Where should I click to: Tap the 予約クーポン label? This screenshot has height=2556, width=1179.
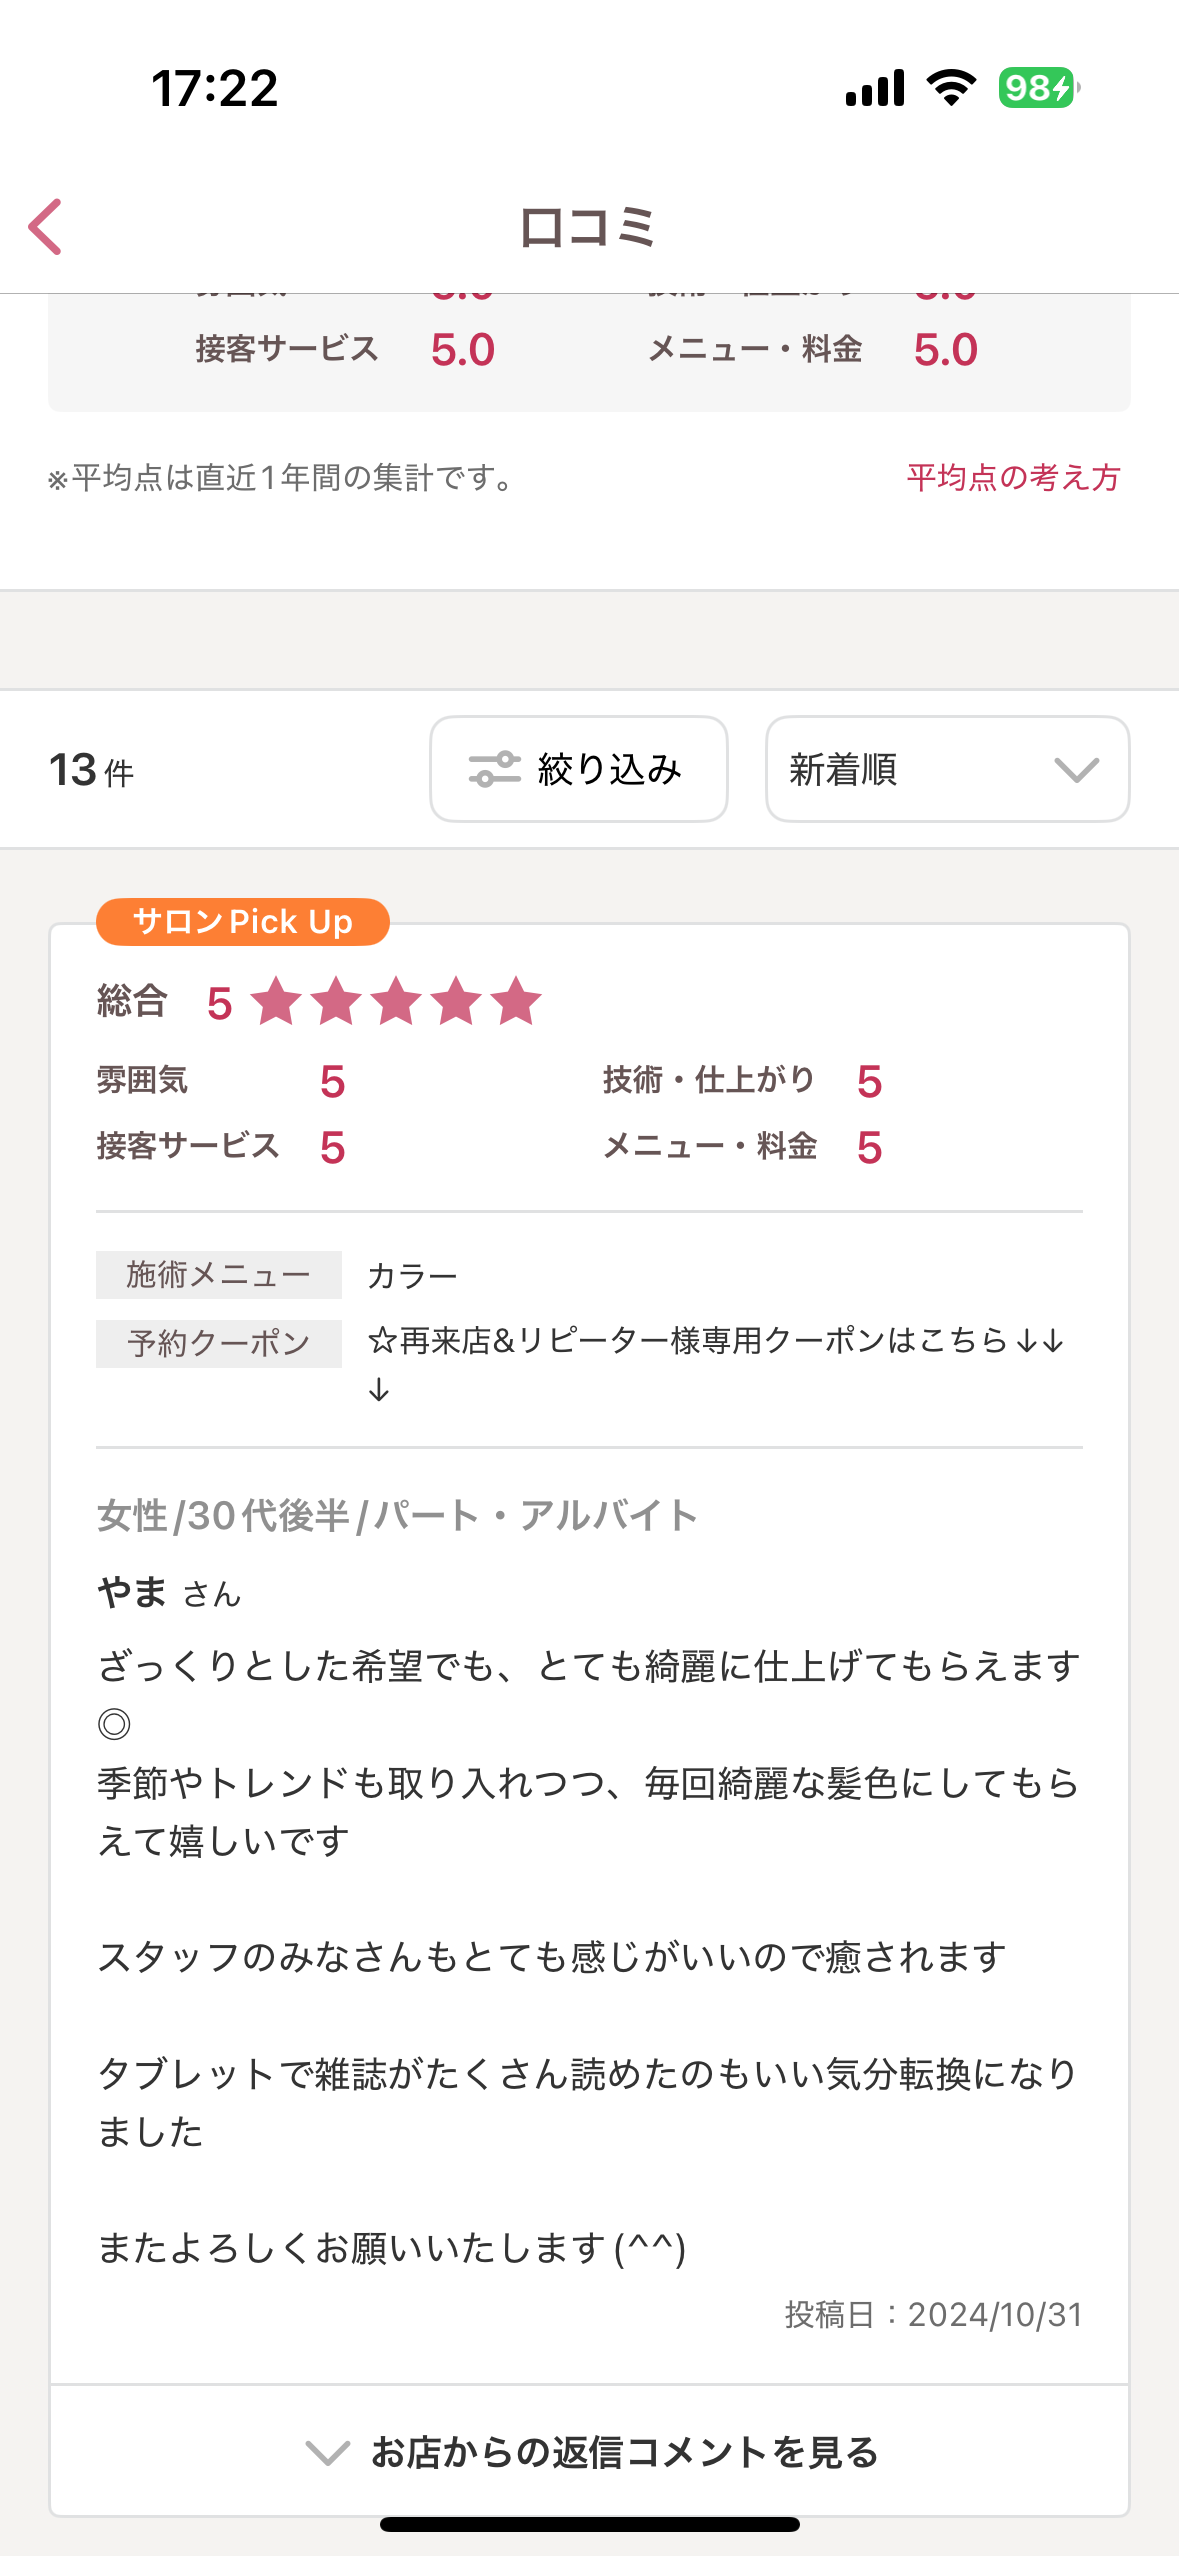[x=218, y=1343]
